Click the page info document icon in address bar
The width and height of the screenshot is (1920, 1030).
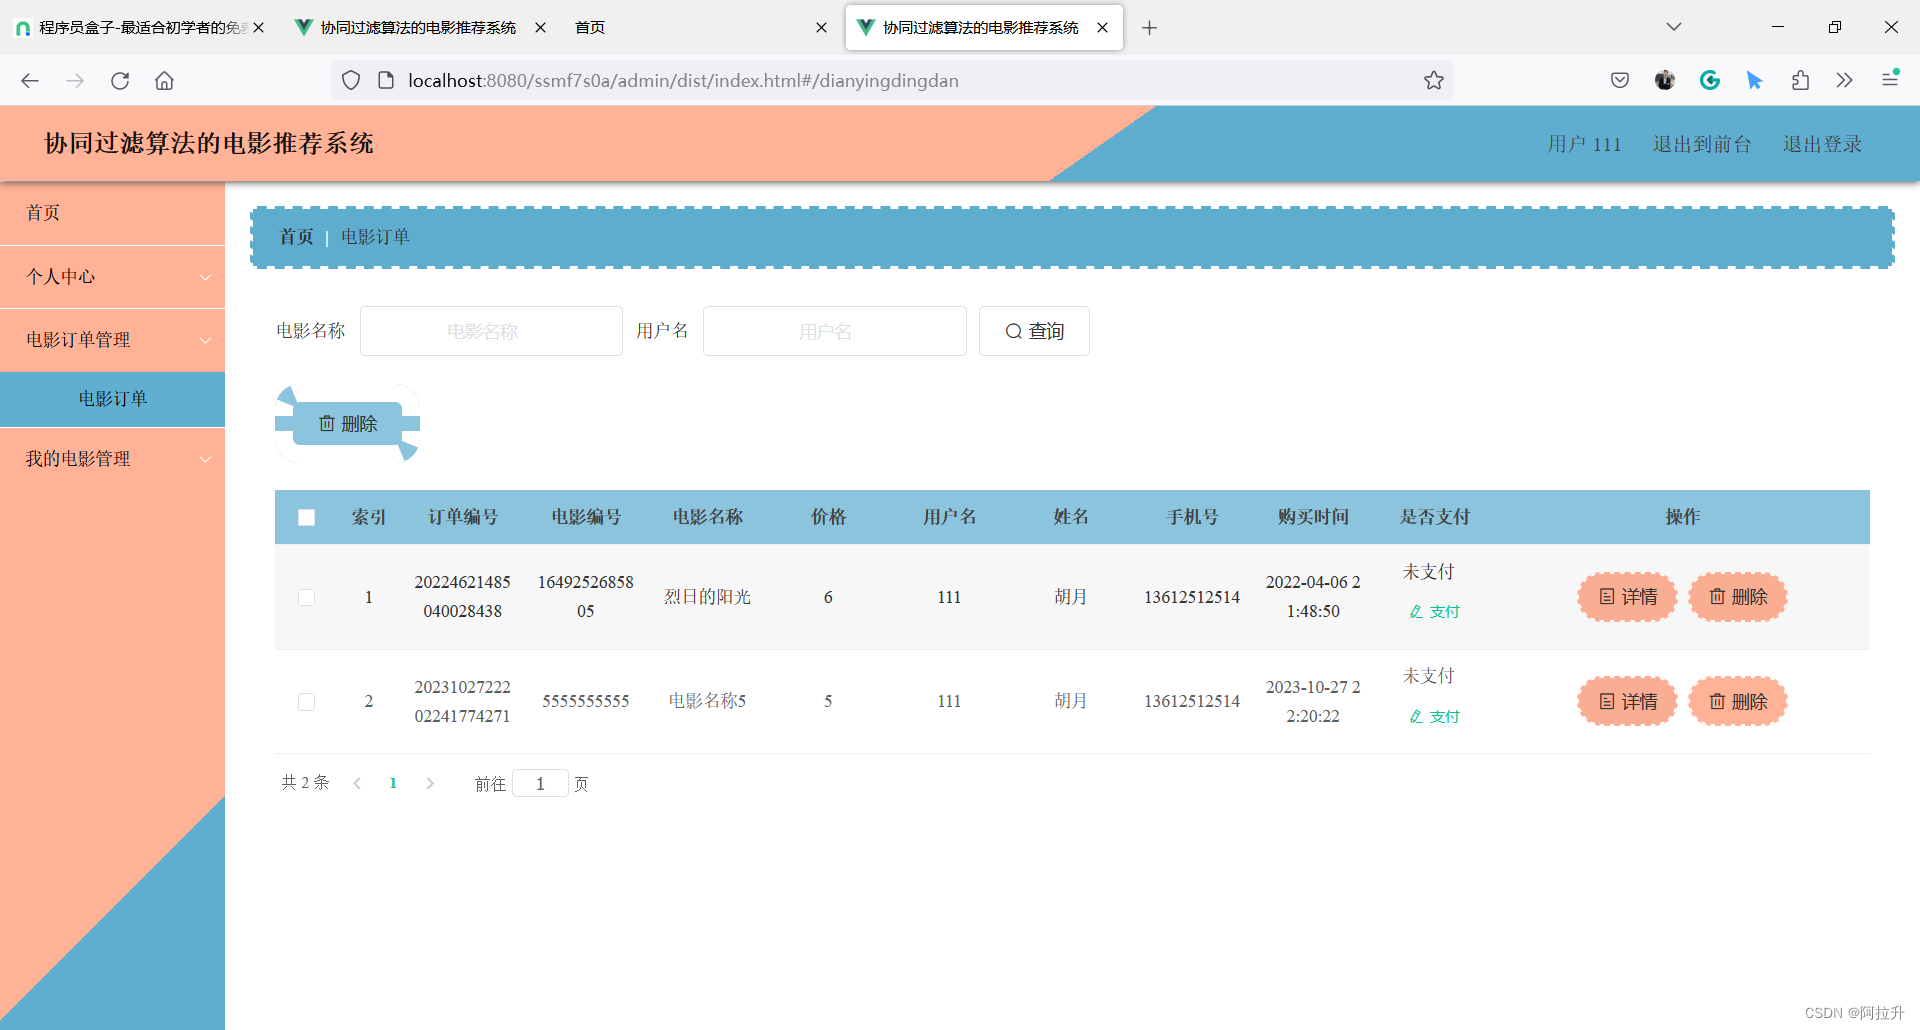pos(386,81)
